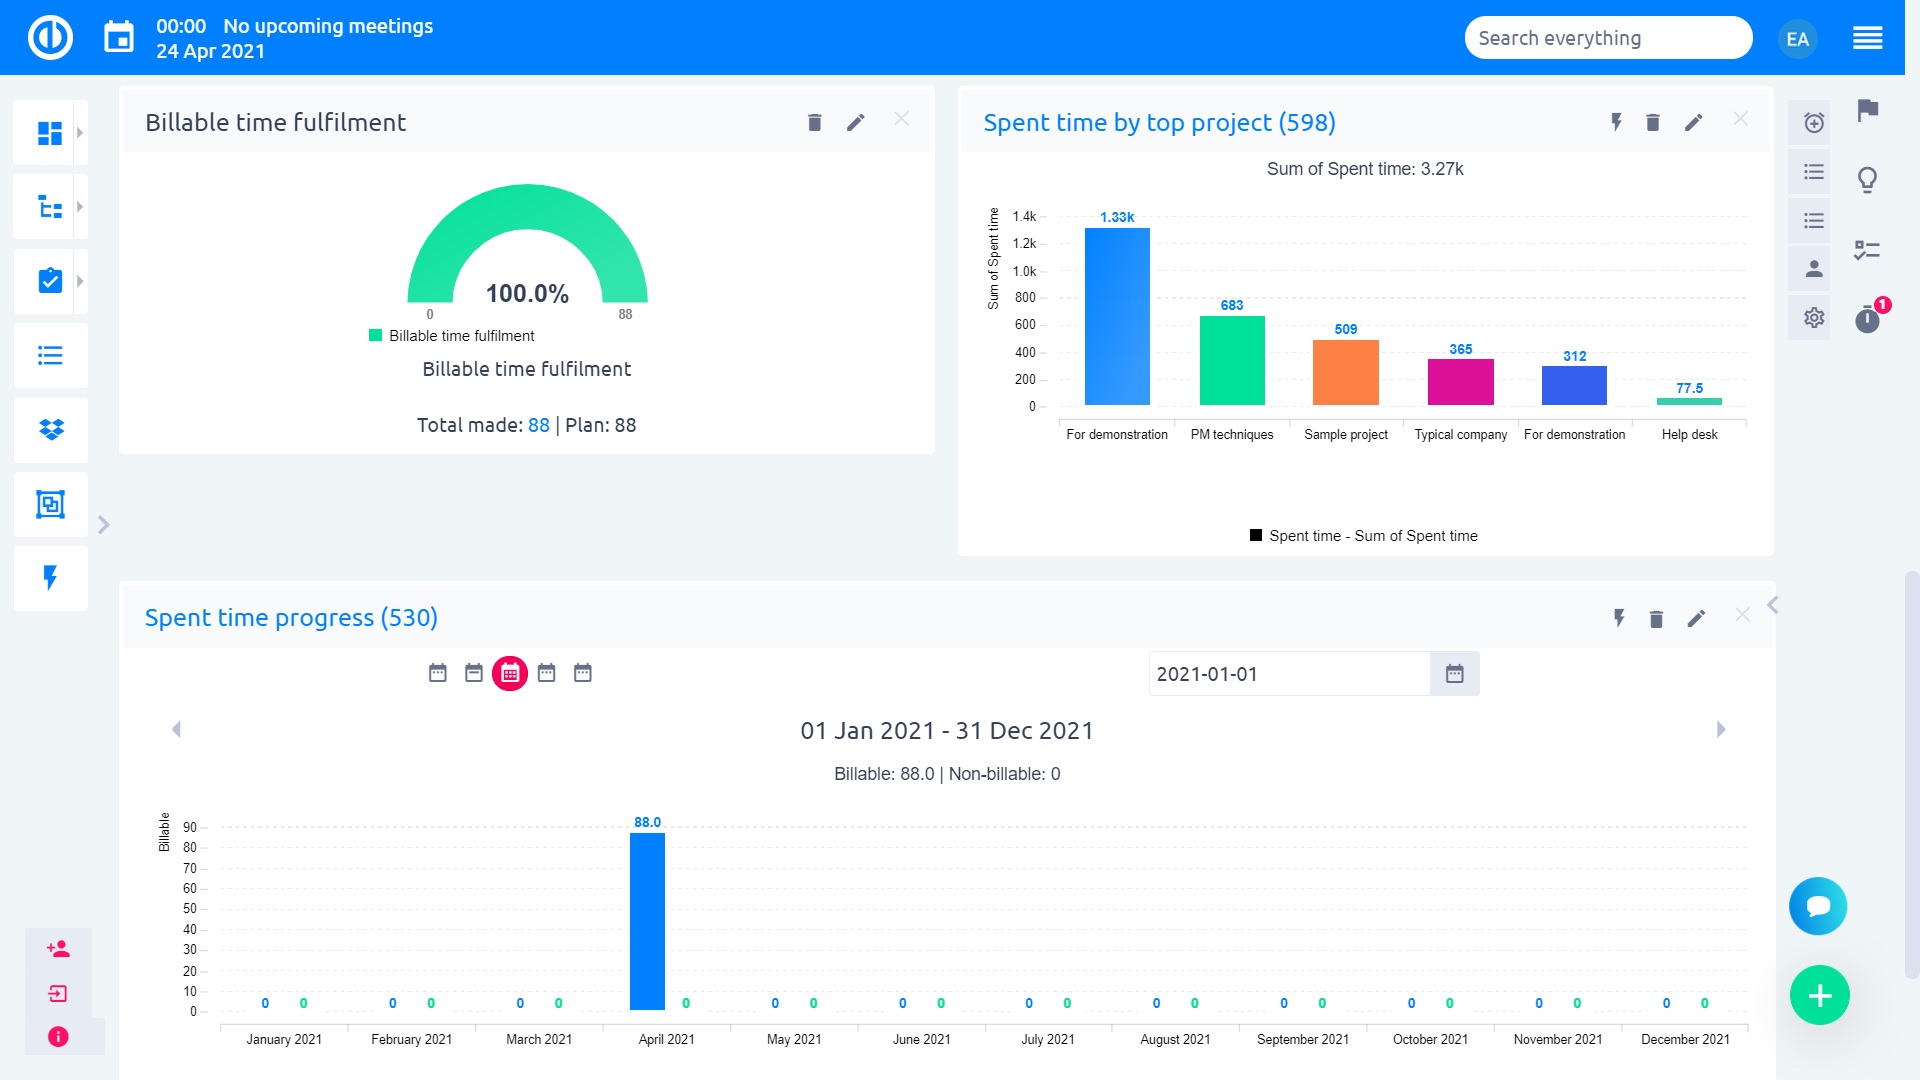The height and width of the screenshot is (1080, 1920).
Task: Open the date picker beside 2021-01-01
Action: [1454, 673]
